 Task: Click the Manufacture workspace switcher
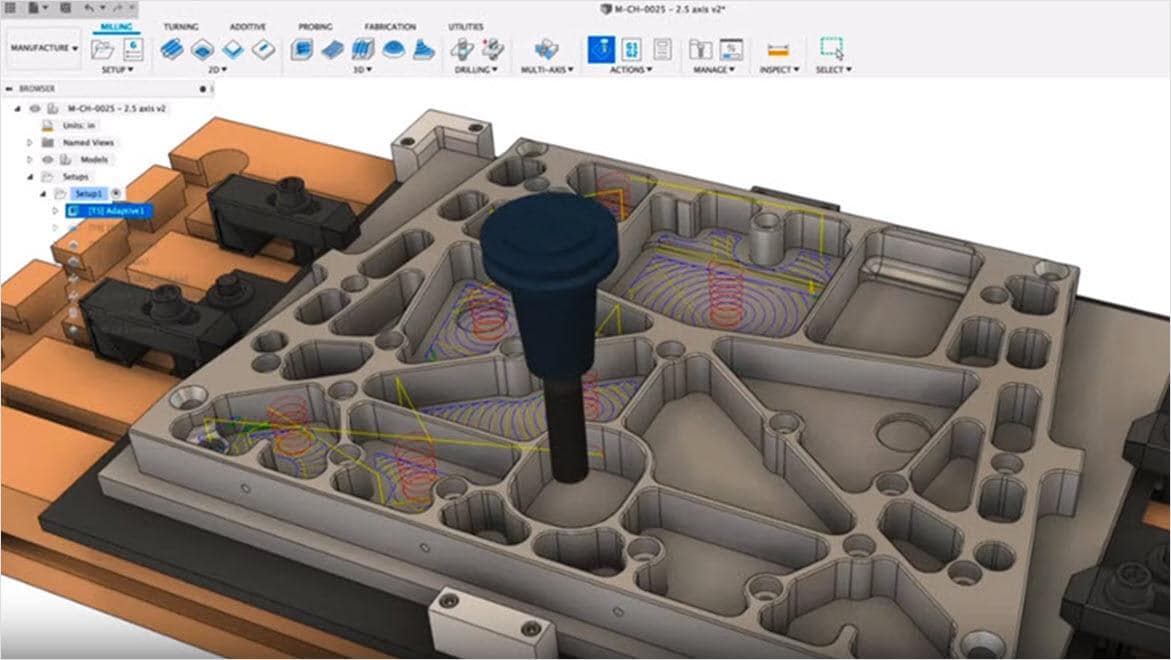[43, 47]
